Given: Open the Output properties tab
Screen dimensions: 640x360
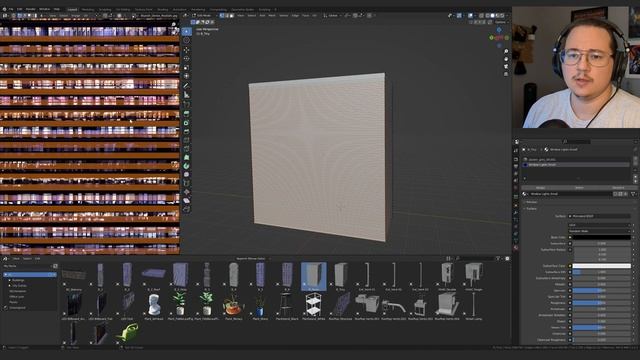Looking at the screenshot, I should (516, 166).
